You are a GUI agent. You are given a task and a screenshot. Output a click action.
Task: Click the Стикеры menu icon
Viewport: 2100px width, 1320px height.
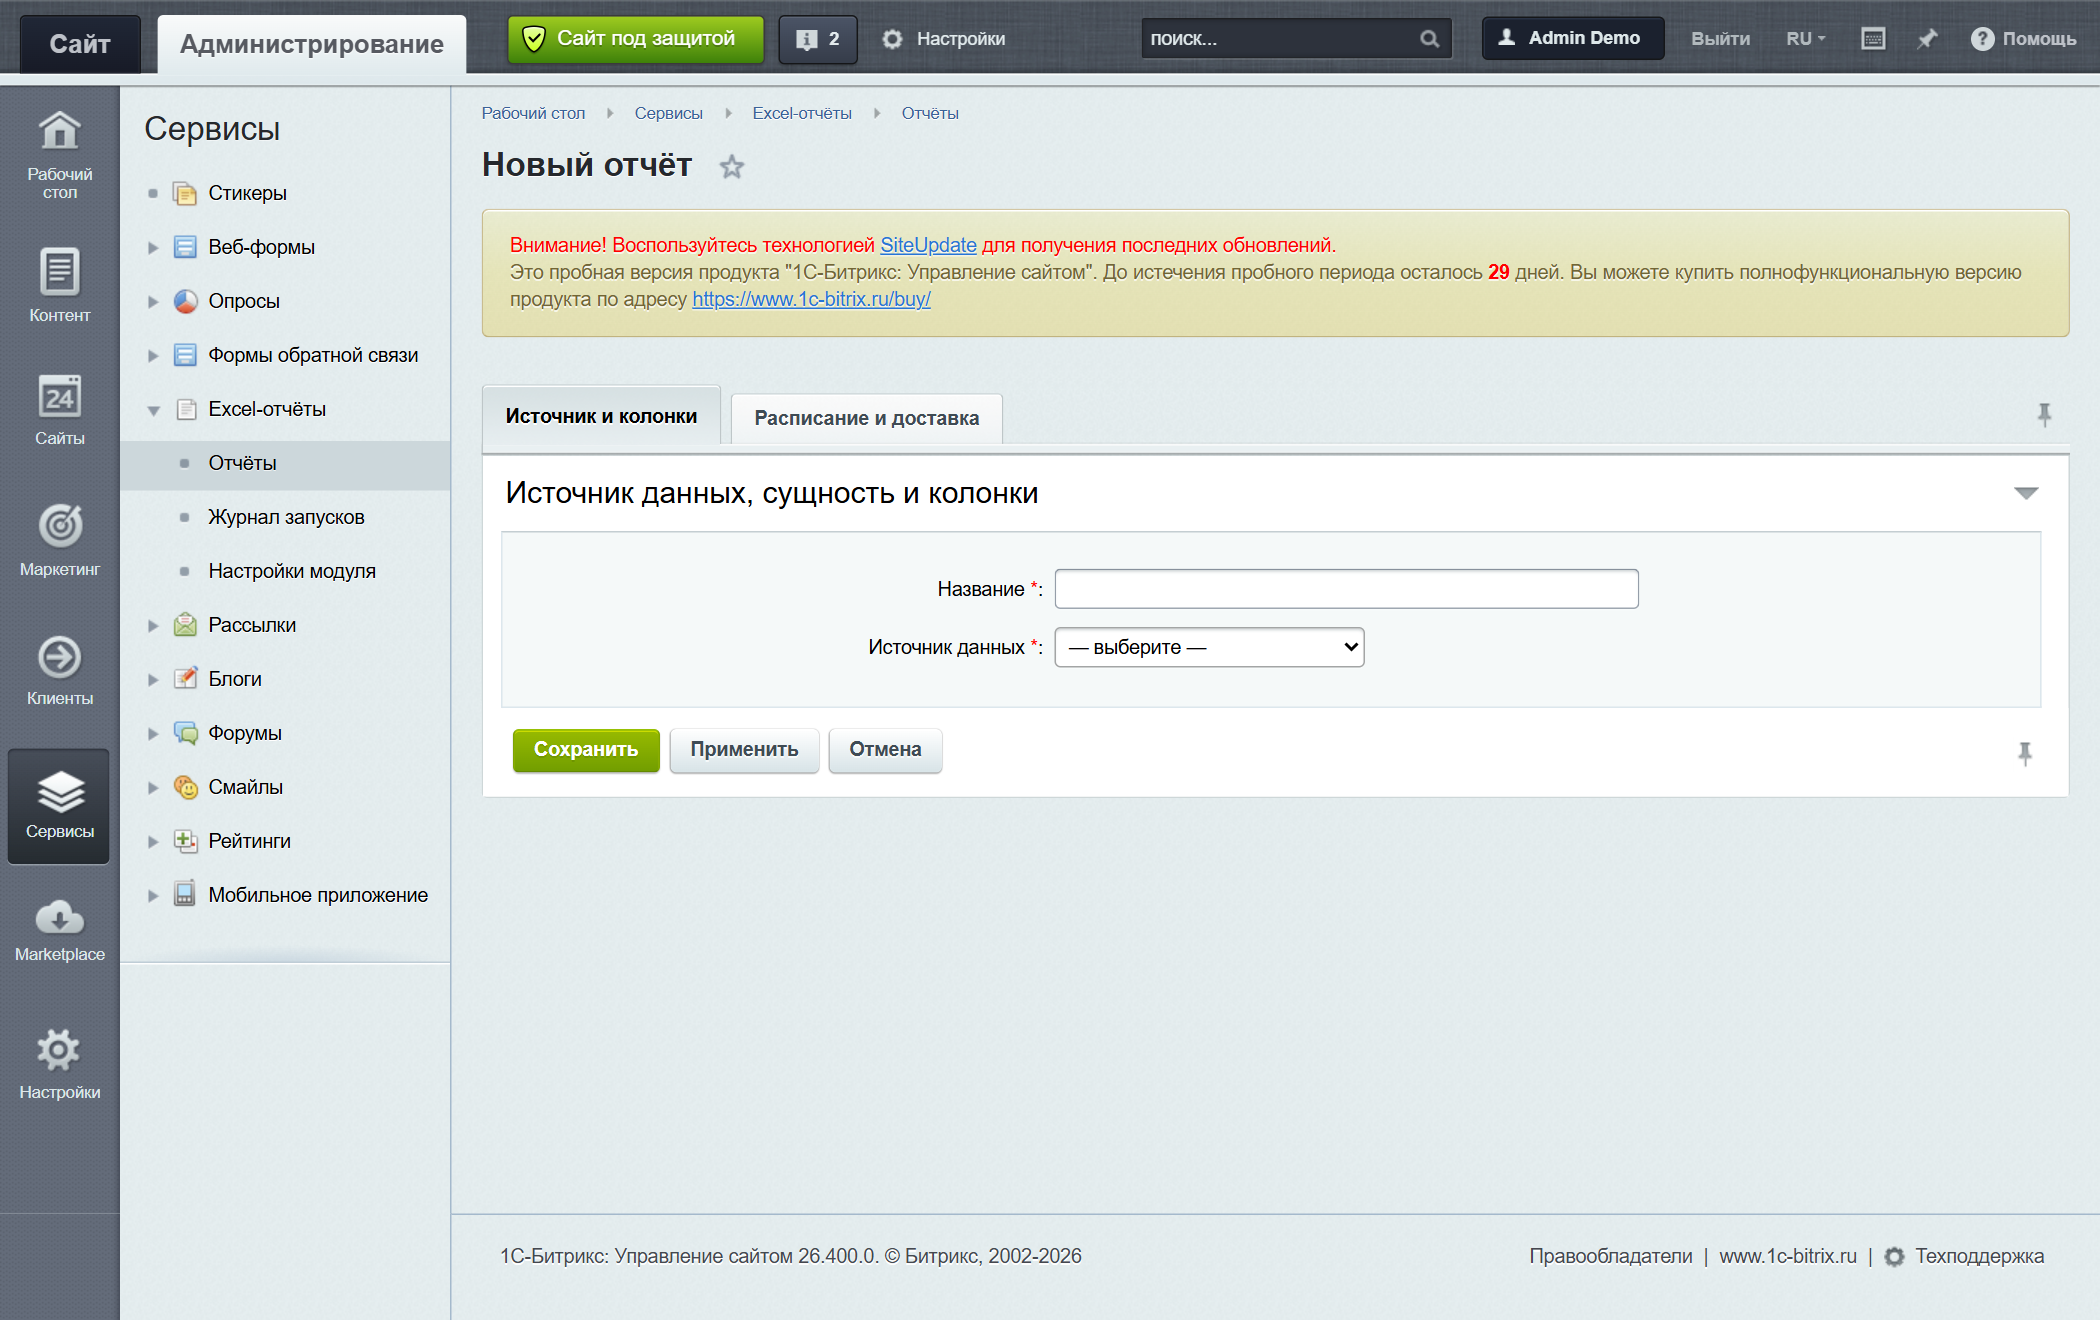pyautogui.click(x=185, y=193)
